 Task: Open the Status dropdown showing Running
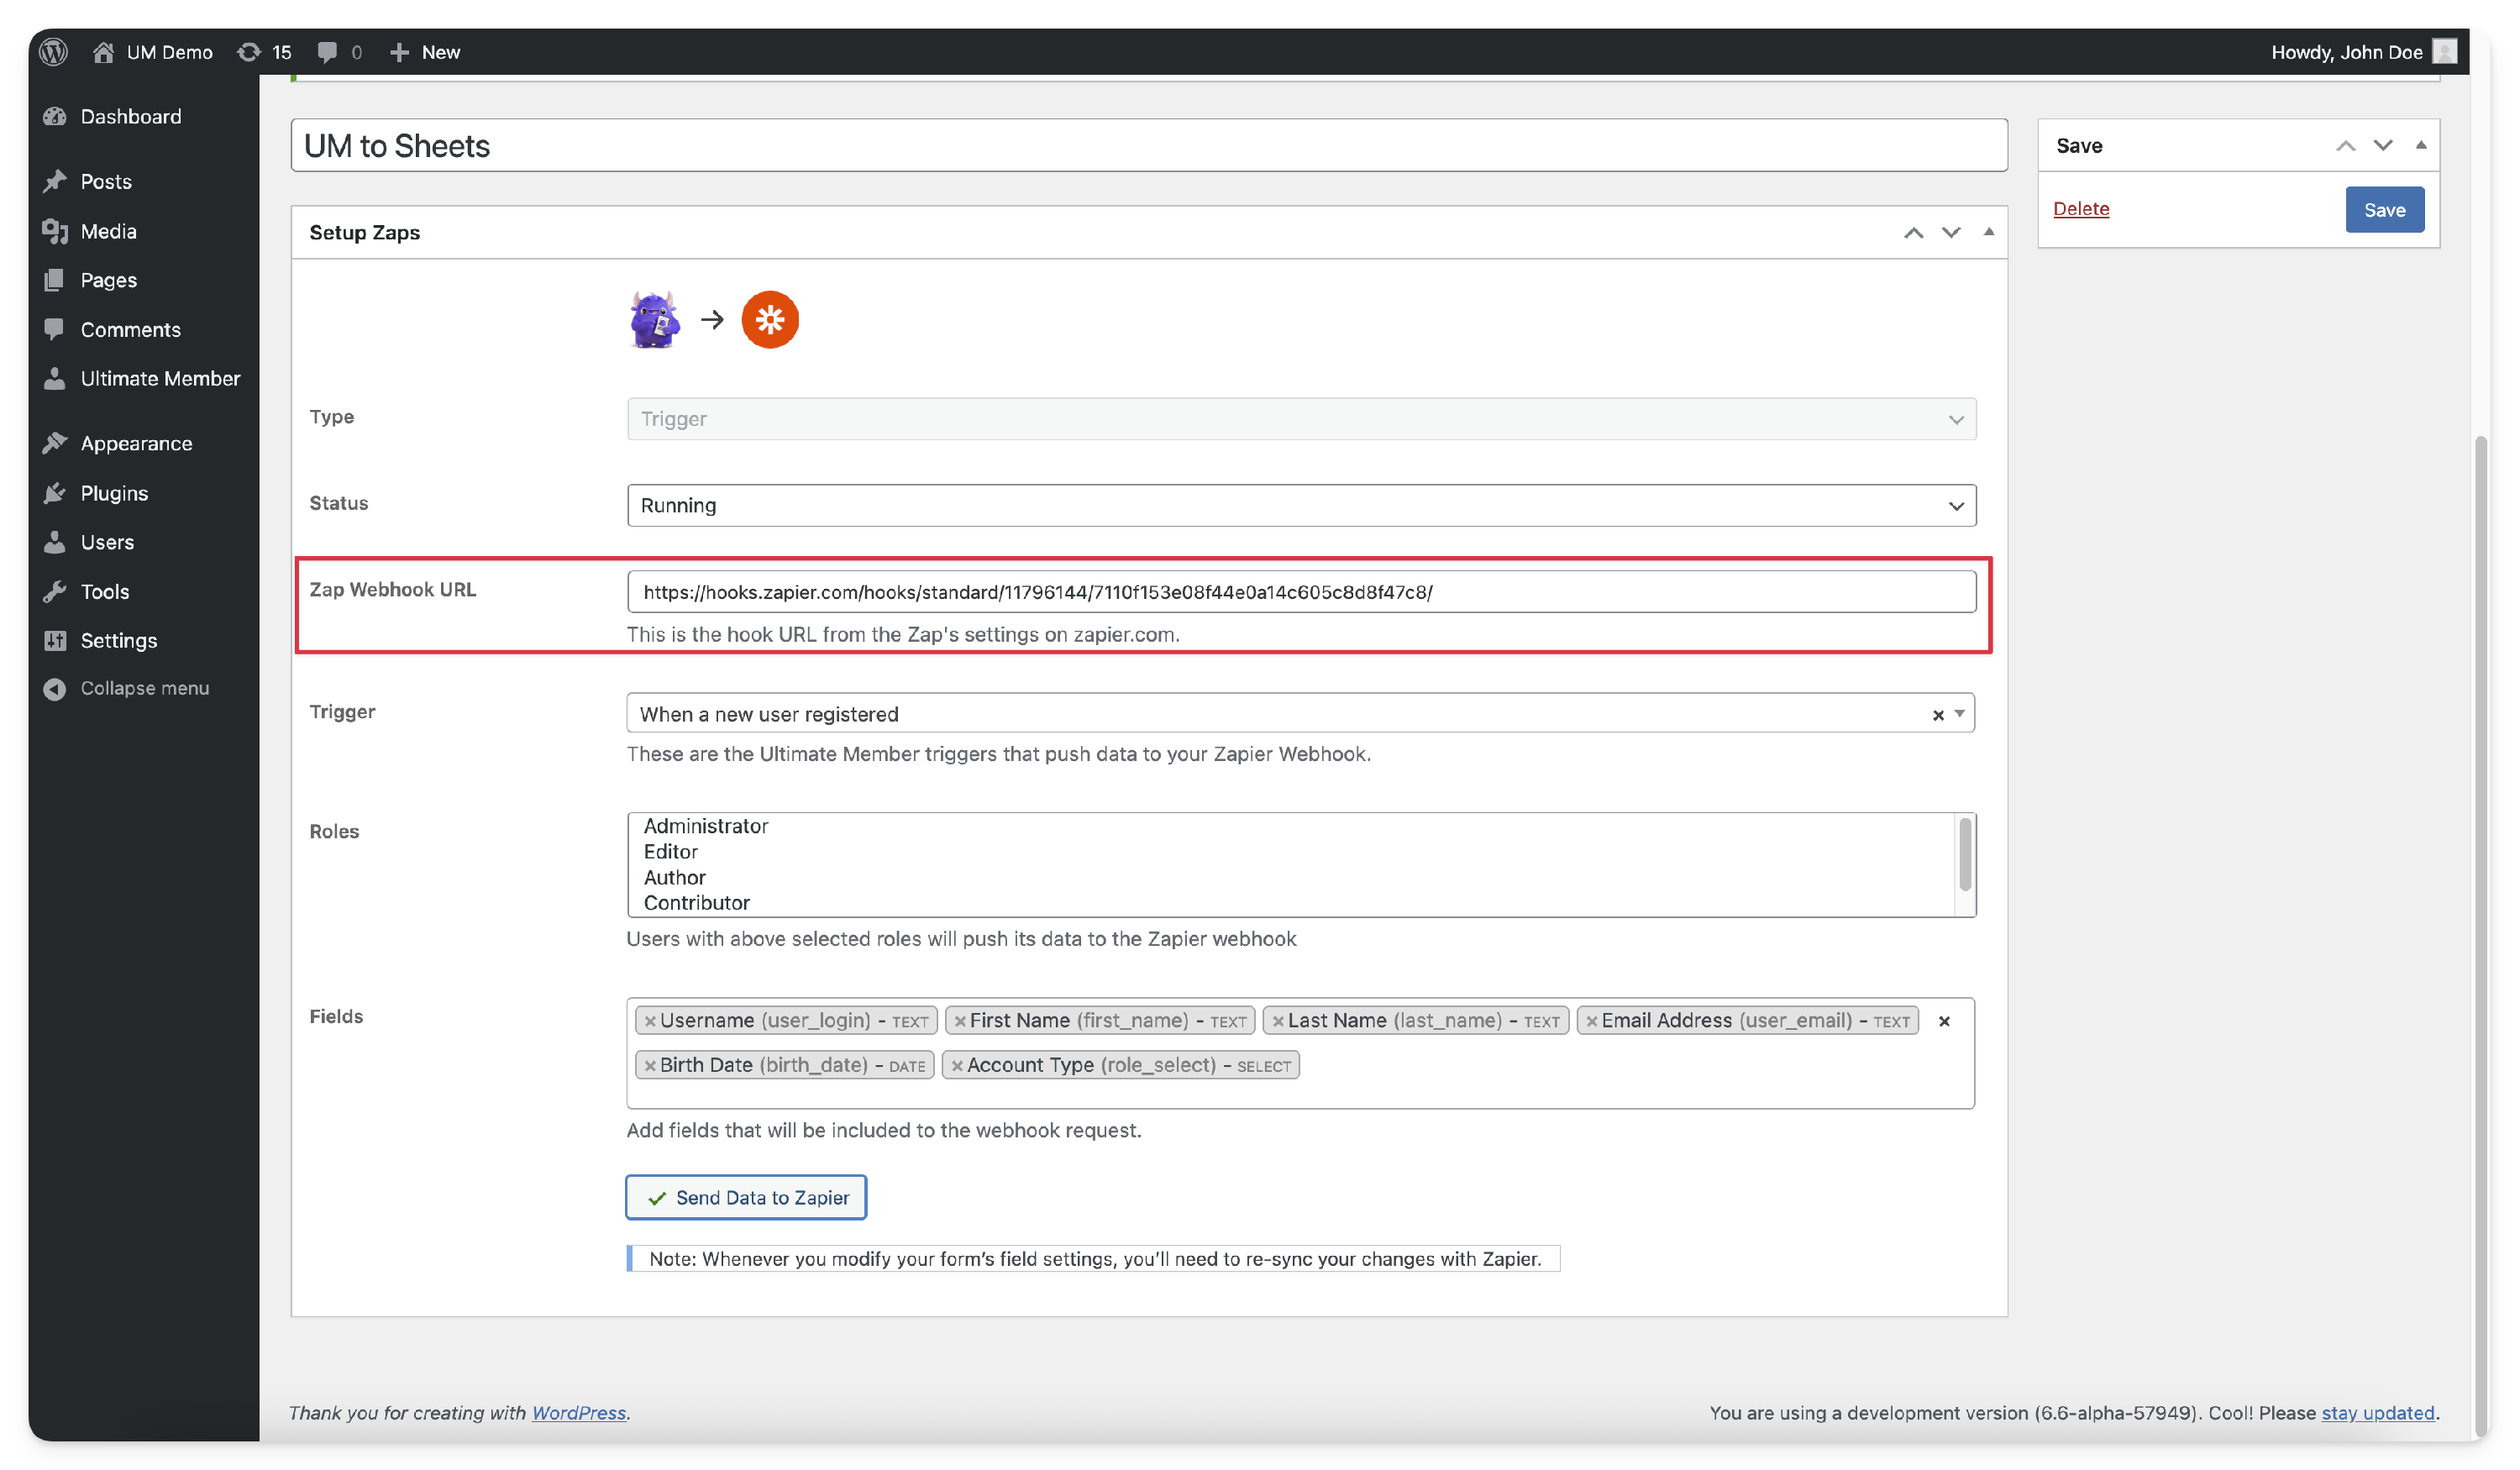(1300, 505)
